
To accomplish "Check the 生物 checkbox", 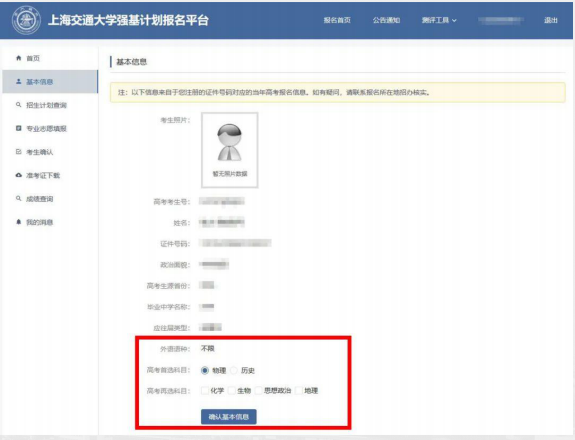I will (x=231, y=391).
